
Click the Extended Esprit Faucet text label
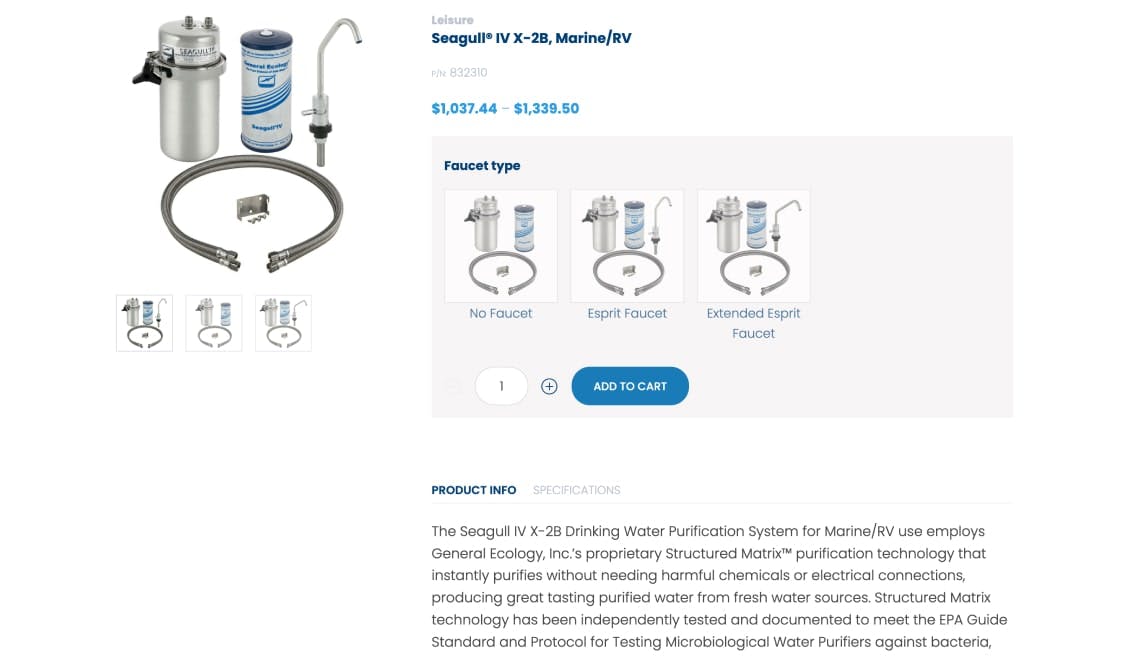[753, 323]
